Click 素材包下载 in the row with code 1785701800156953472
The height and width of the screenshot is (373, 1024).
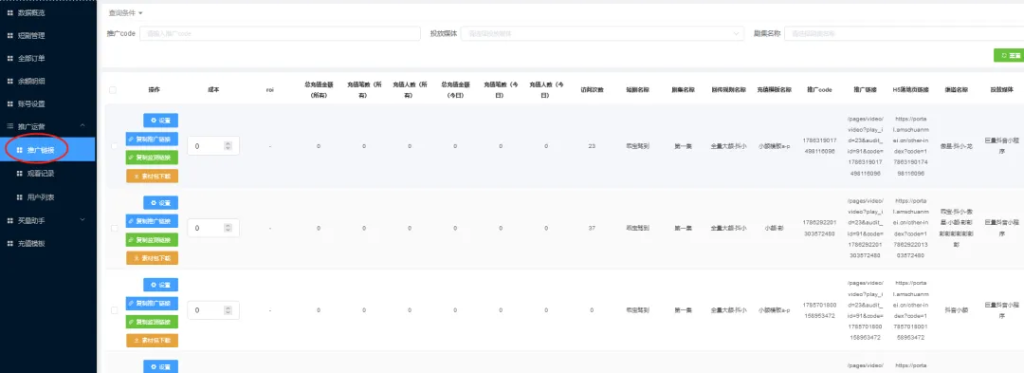pyautogui.click(x=152, y=340)
